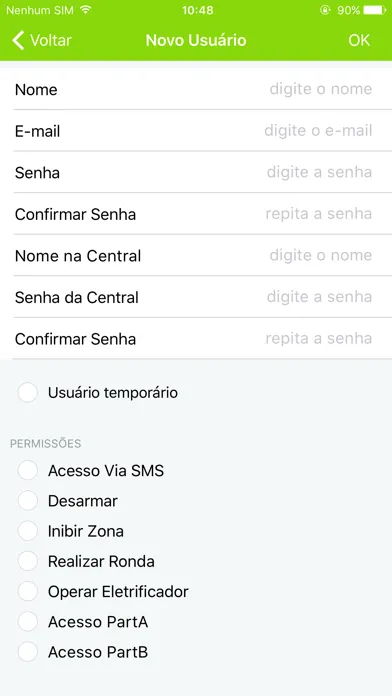Focus the Nome input field
Image resolution: width=392 pixels, height=696 pixels.
pyautogui.click(x=196, y=89)
